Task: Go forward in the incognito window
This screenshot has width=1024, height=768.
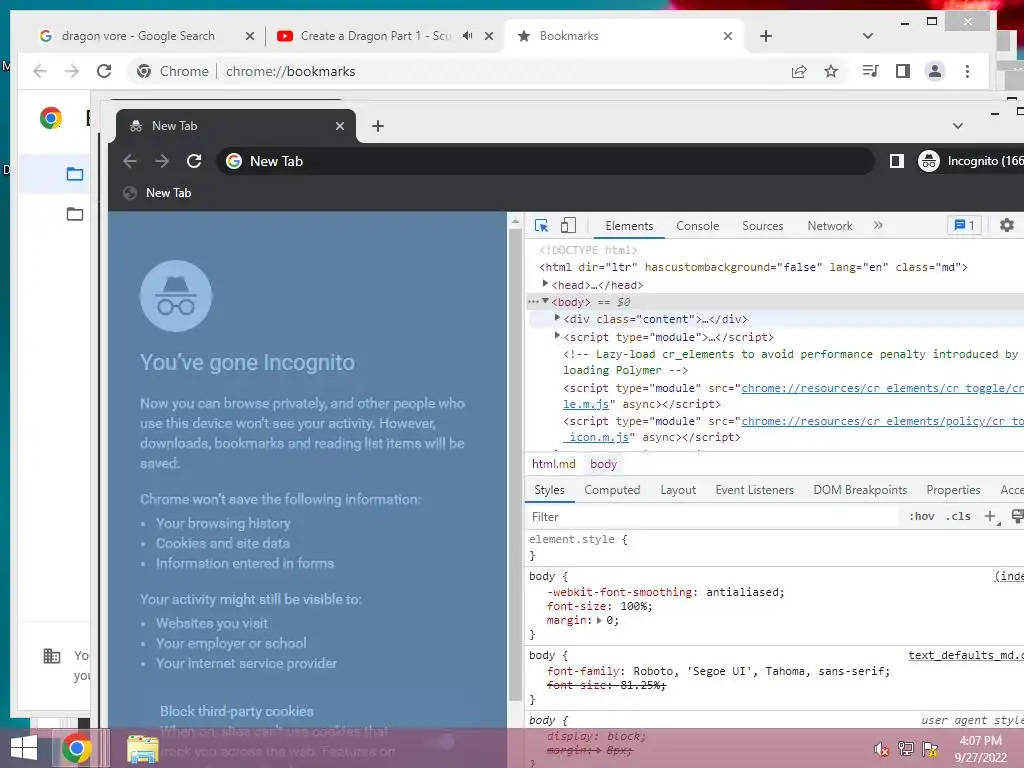Action: (x=162, y=161)
